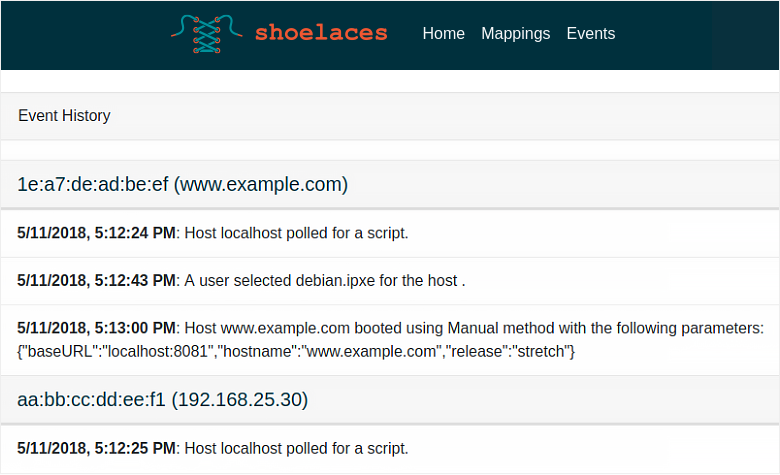Click the shoelaces lace logo icon
This screenshot has width=780, height=475.
pyautogui.click(x=207, y=34)
